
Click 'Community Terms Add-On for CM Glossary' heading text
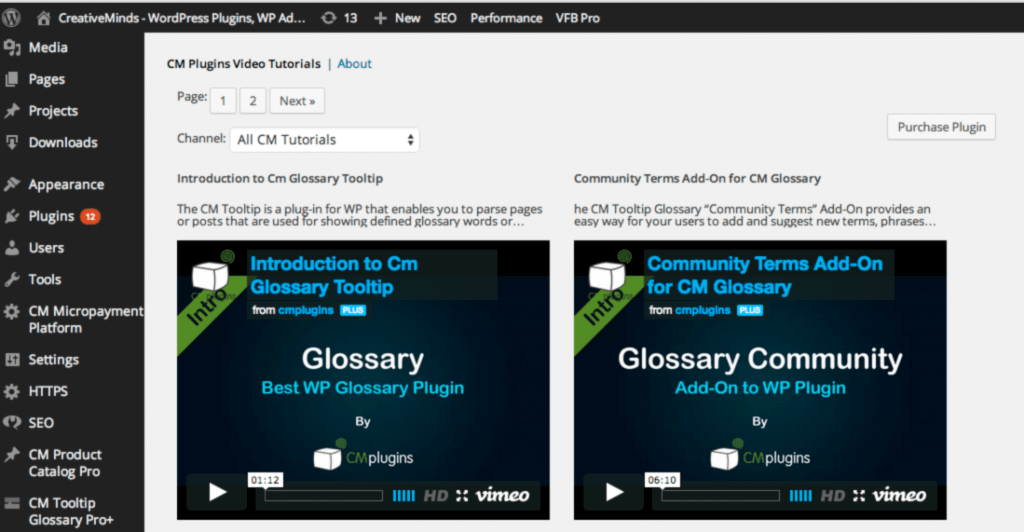pyautogui.click(x=697, y=178)
